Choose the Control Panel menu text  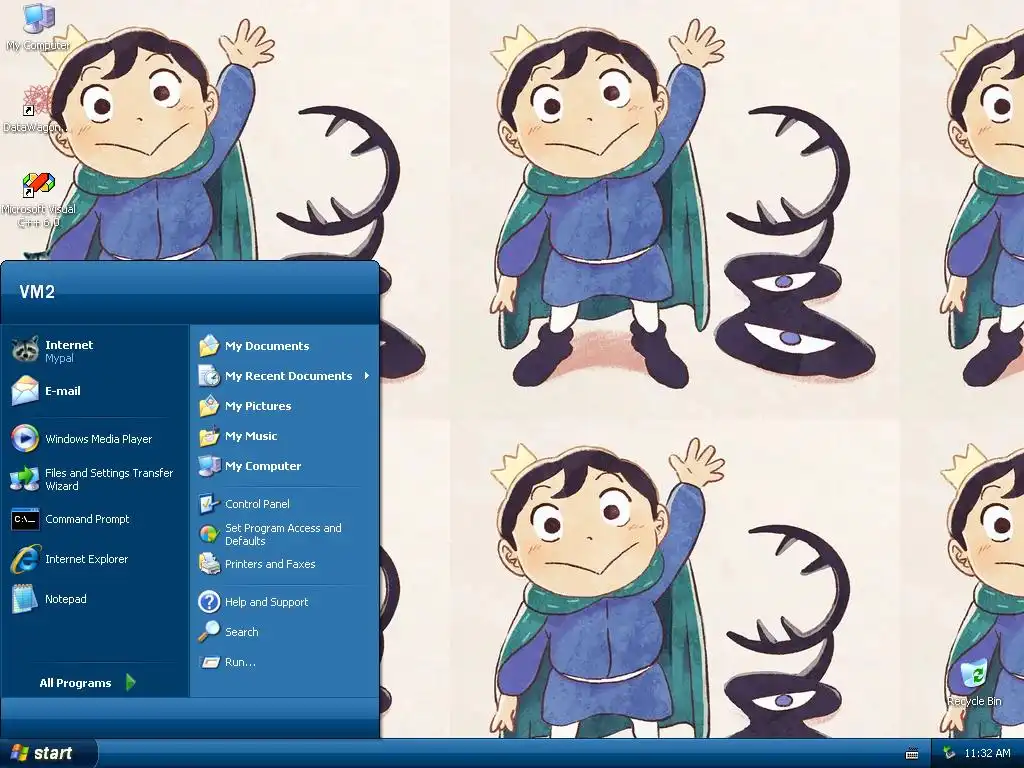257,504
